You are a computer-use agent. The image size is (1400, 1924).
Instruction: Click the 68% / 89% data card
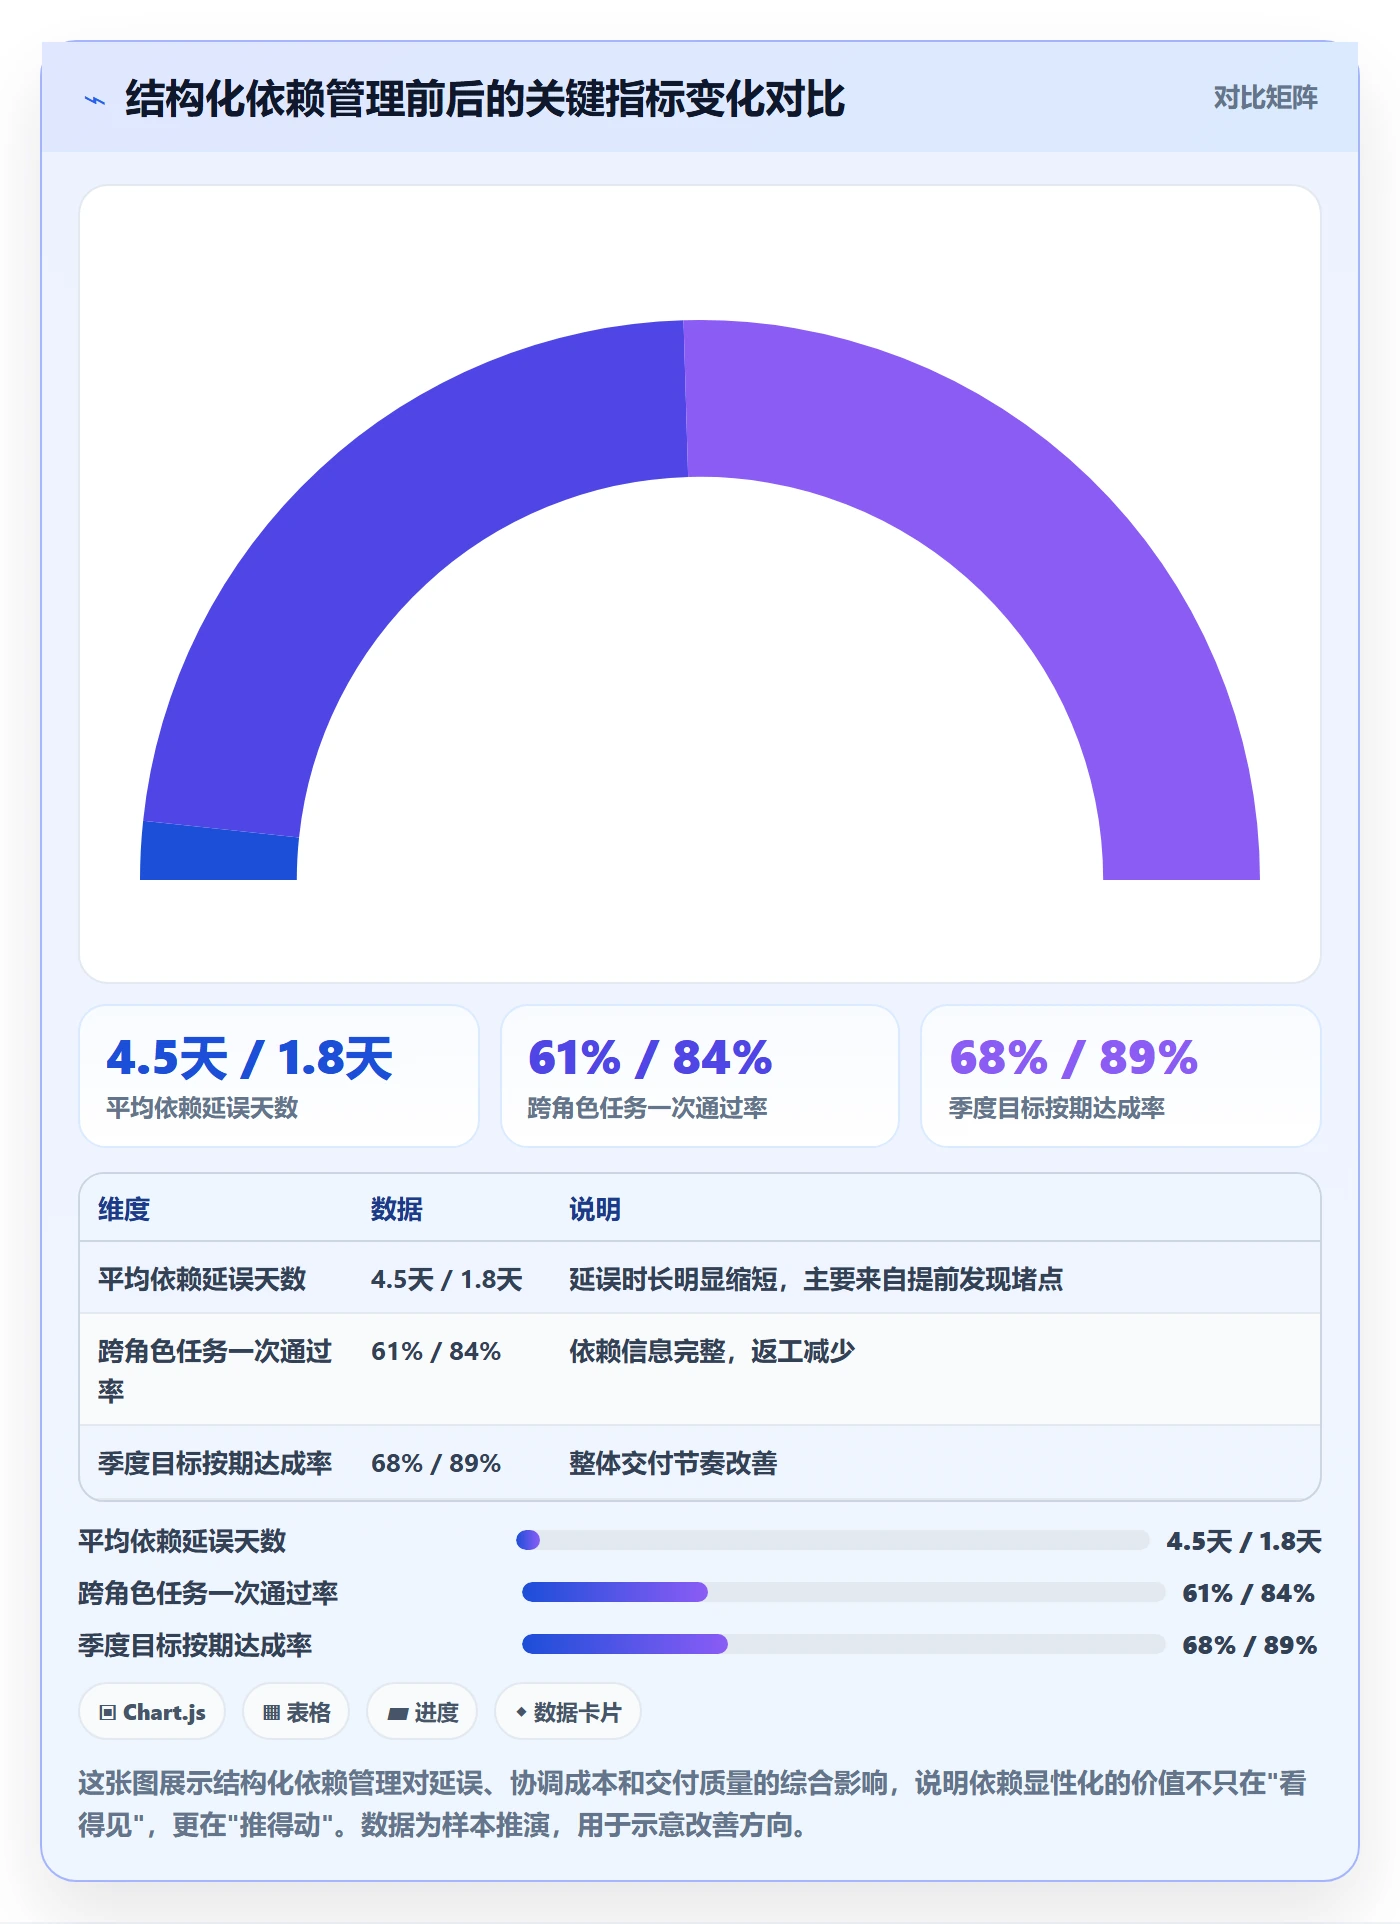1121,1076
